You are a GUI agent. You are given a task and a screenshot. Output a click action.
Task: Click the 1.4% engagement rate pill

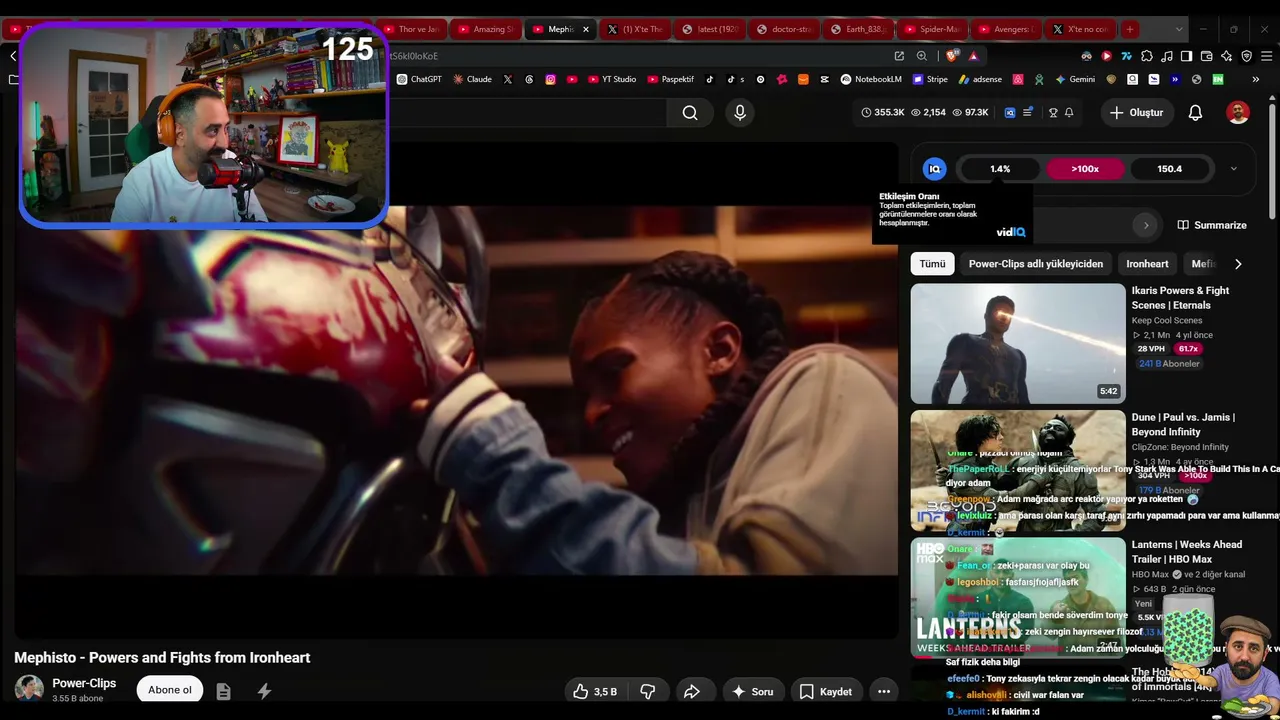click(x=1000, y=169)
